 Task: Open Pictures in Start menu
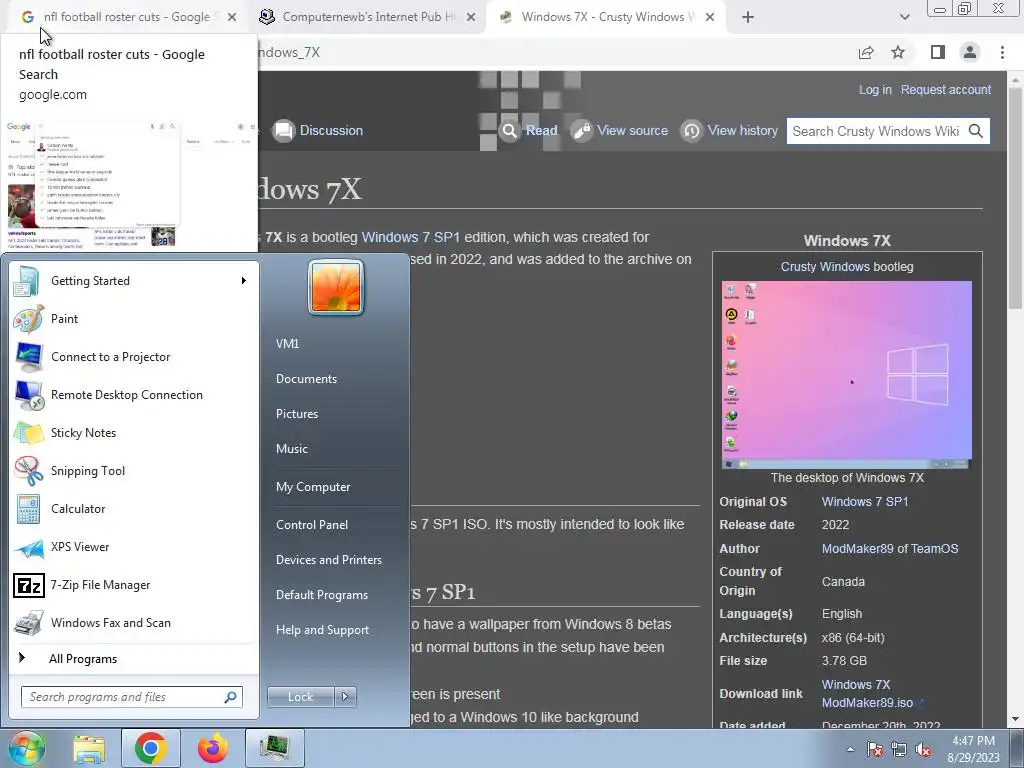point(296,414)
